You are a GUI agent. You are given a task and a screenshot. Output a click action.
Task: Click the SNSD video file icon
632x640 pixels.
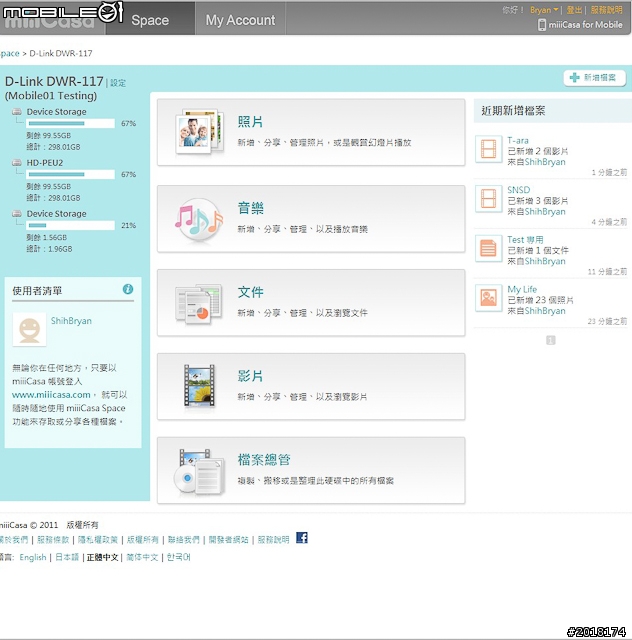point(488,199)
